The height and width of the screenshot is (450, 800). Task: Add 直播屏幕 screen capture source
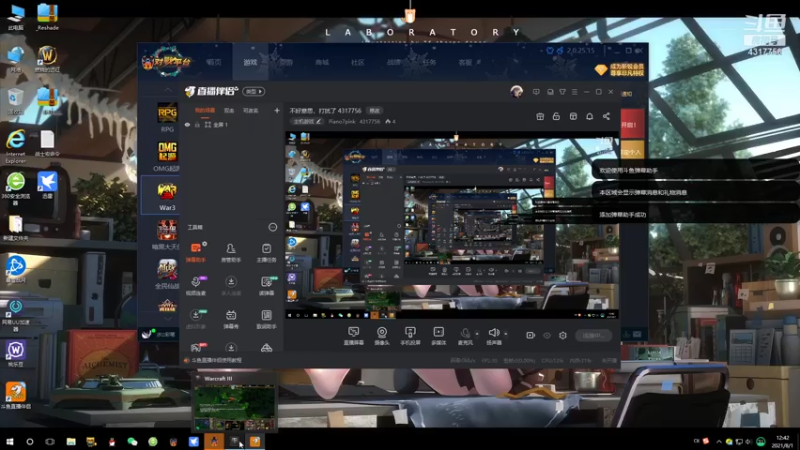(x=353, y=336)
